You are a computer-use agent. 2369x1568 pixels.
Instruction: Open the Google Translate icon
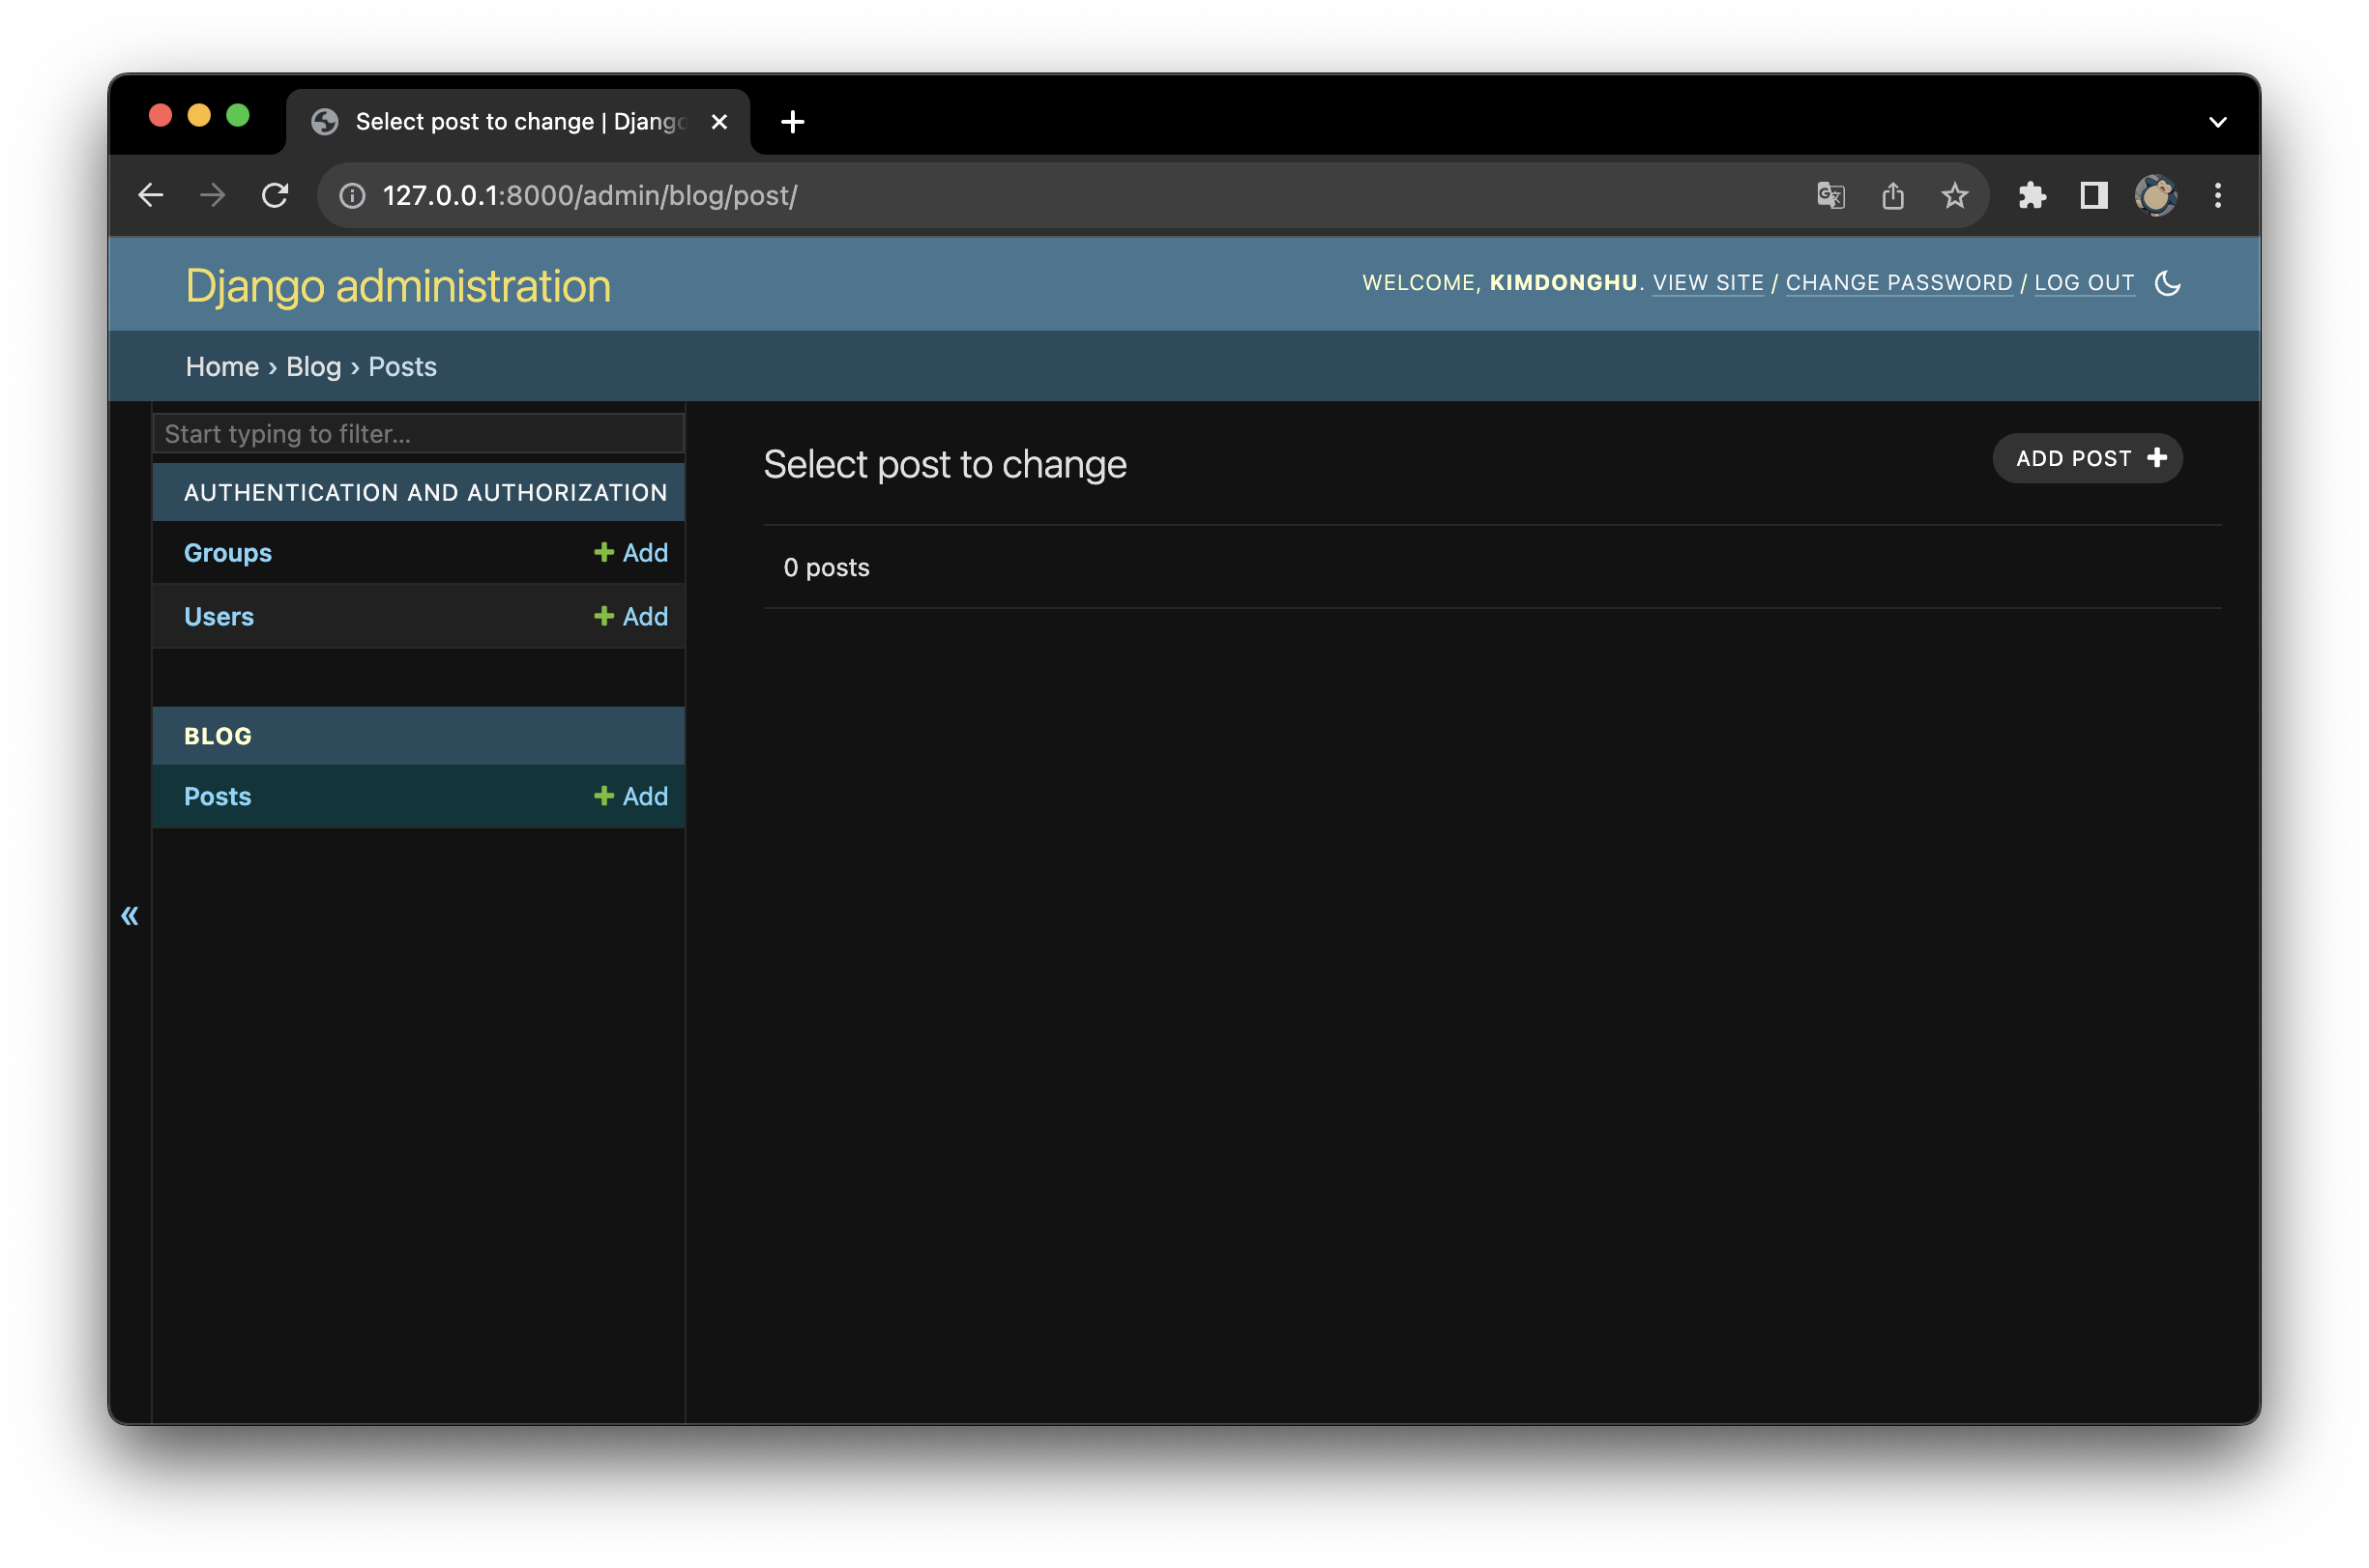(x=1830, y=195)
